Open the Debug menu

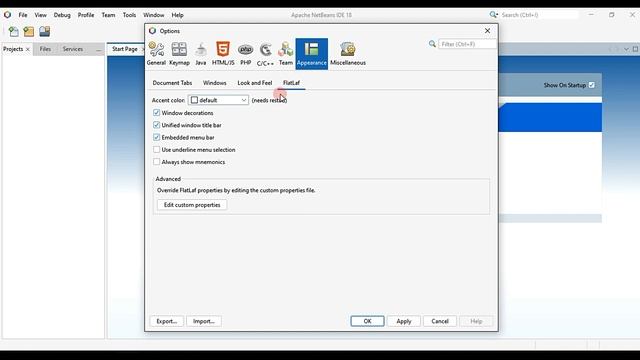[x=62, y=15]
